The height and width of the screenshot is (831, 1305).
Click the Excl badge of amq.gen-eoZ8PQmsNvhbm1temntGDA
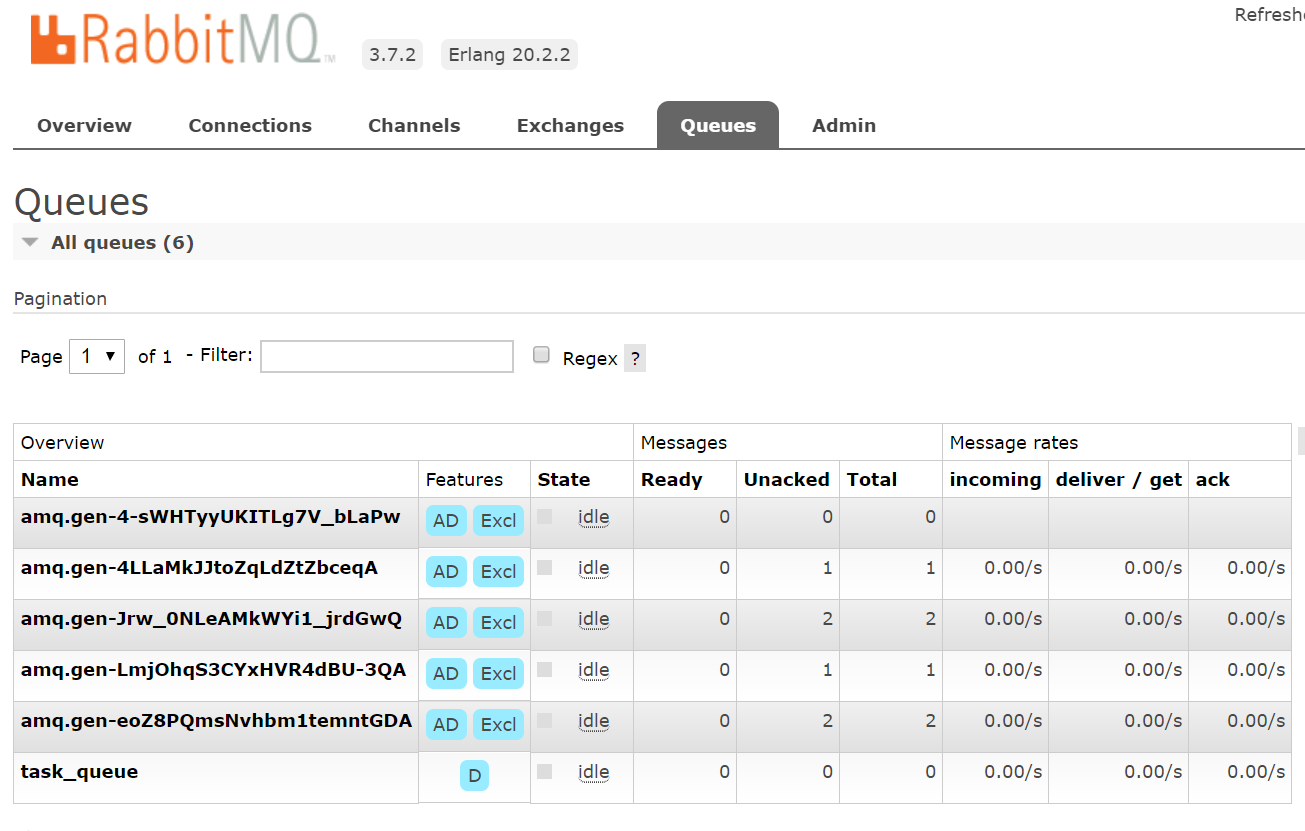tap(498, 724)
